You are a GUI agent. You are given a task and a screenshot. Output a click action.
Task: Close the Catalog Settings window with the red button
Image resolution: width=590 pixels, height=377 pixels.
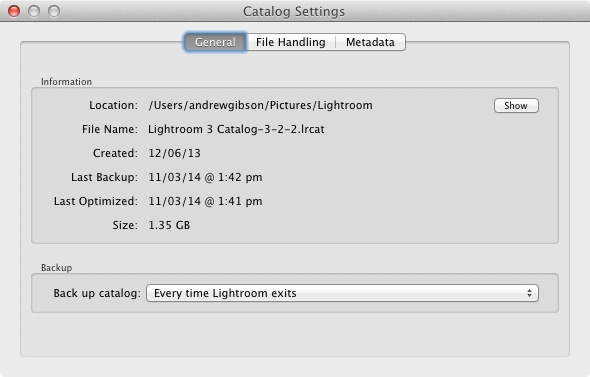(14, 11)
